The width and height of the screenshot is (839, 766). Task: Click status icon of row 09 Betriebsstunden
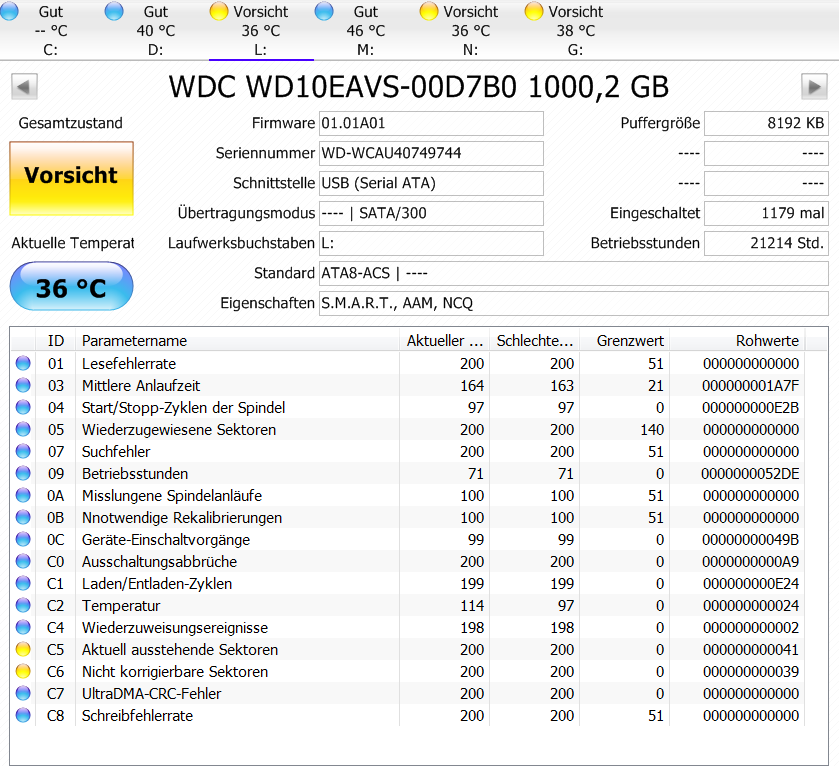click(x=23, y=473)
